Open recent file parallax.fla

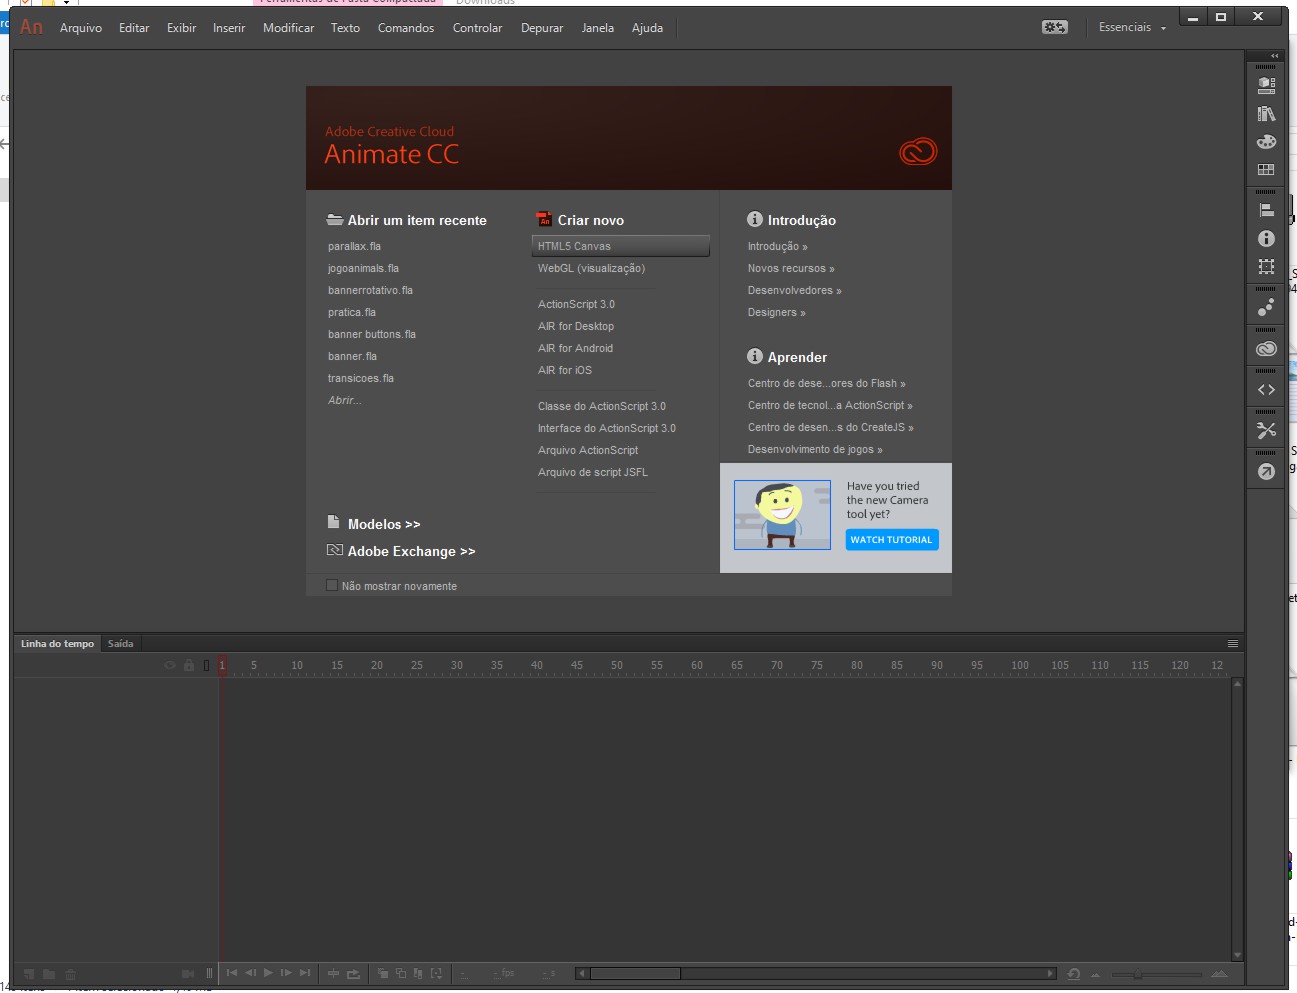pyautogui.click(x=354, y=246)
